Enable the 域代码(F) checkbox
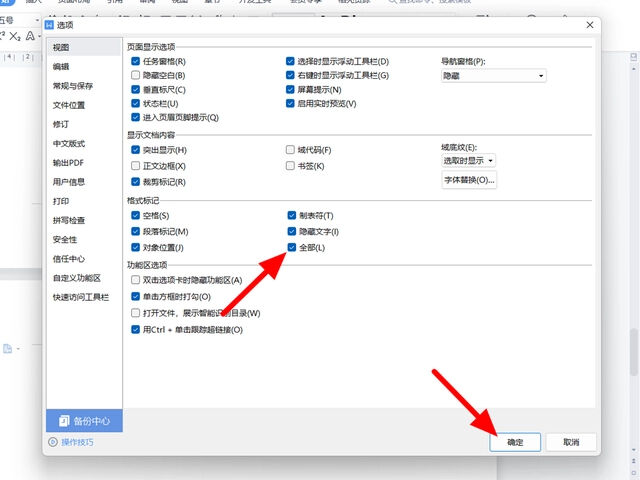Screen dimensions: 640x480 tap(290, 150)
